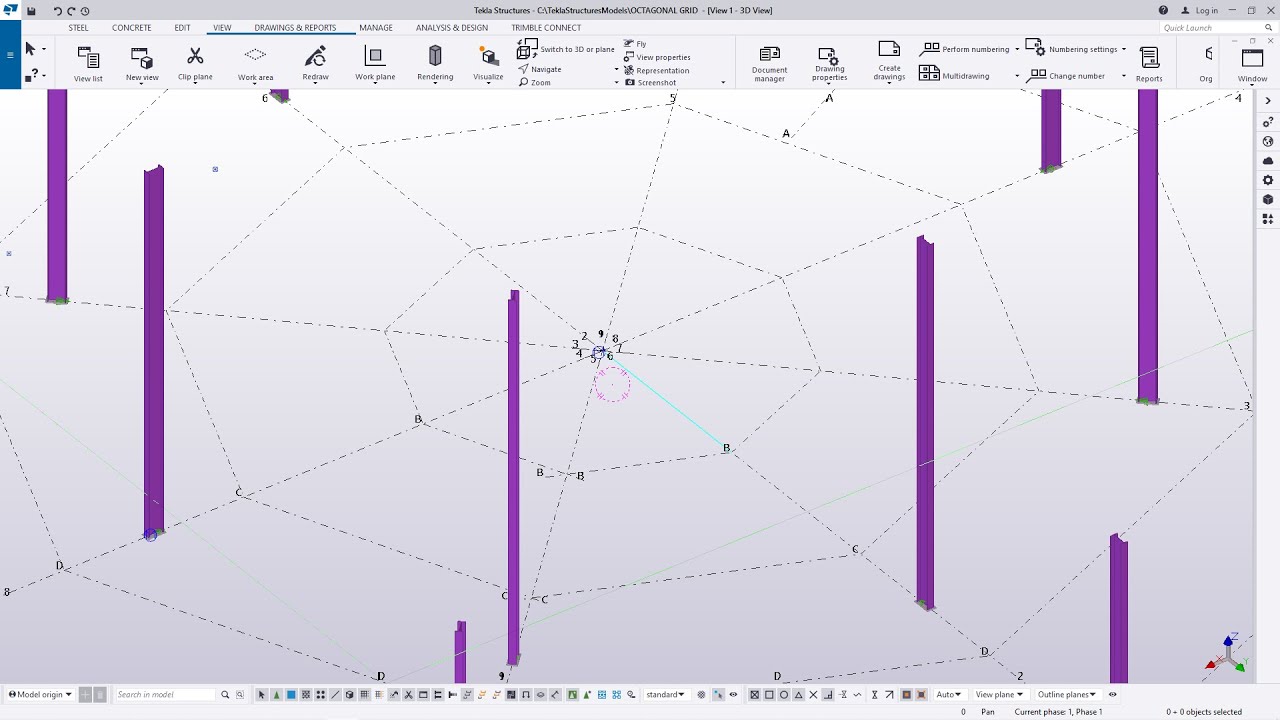Open the Tekla file menu hamburger icon
This screenshot has height=720, width=1280.
click(10, 54)
